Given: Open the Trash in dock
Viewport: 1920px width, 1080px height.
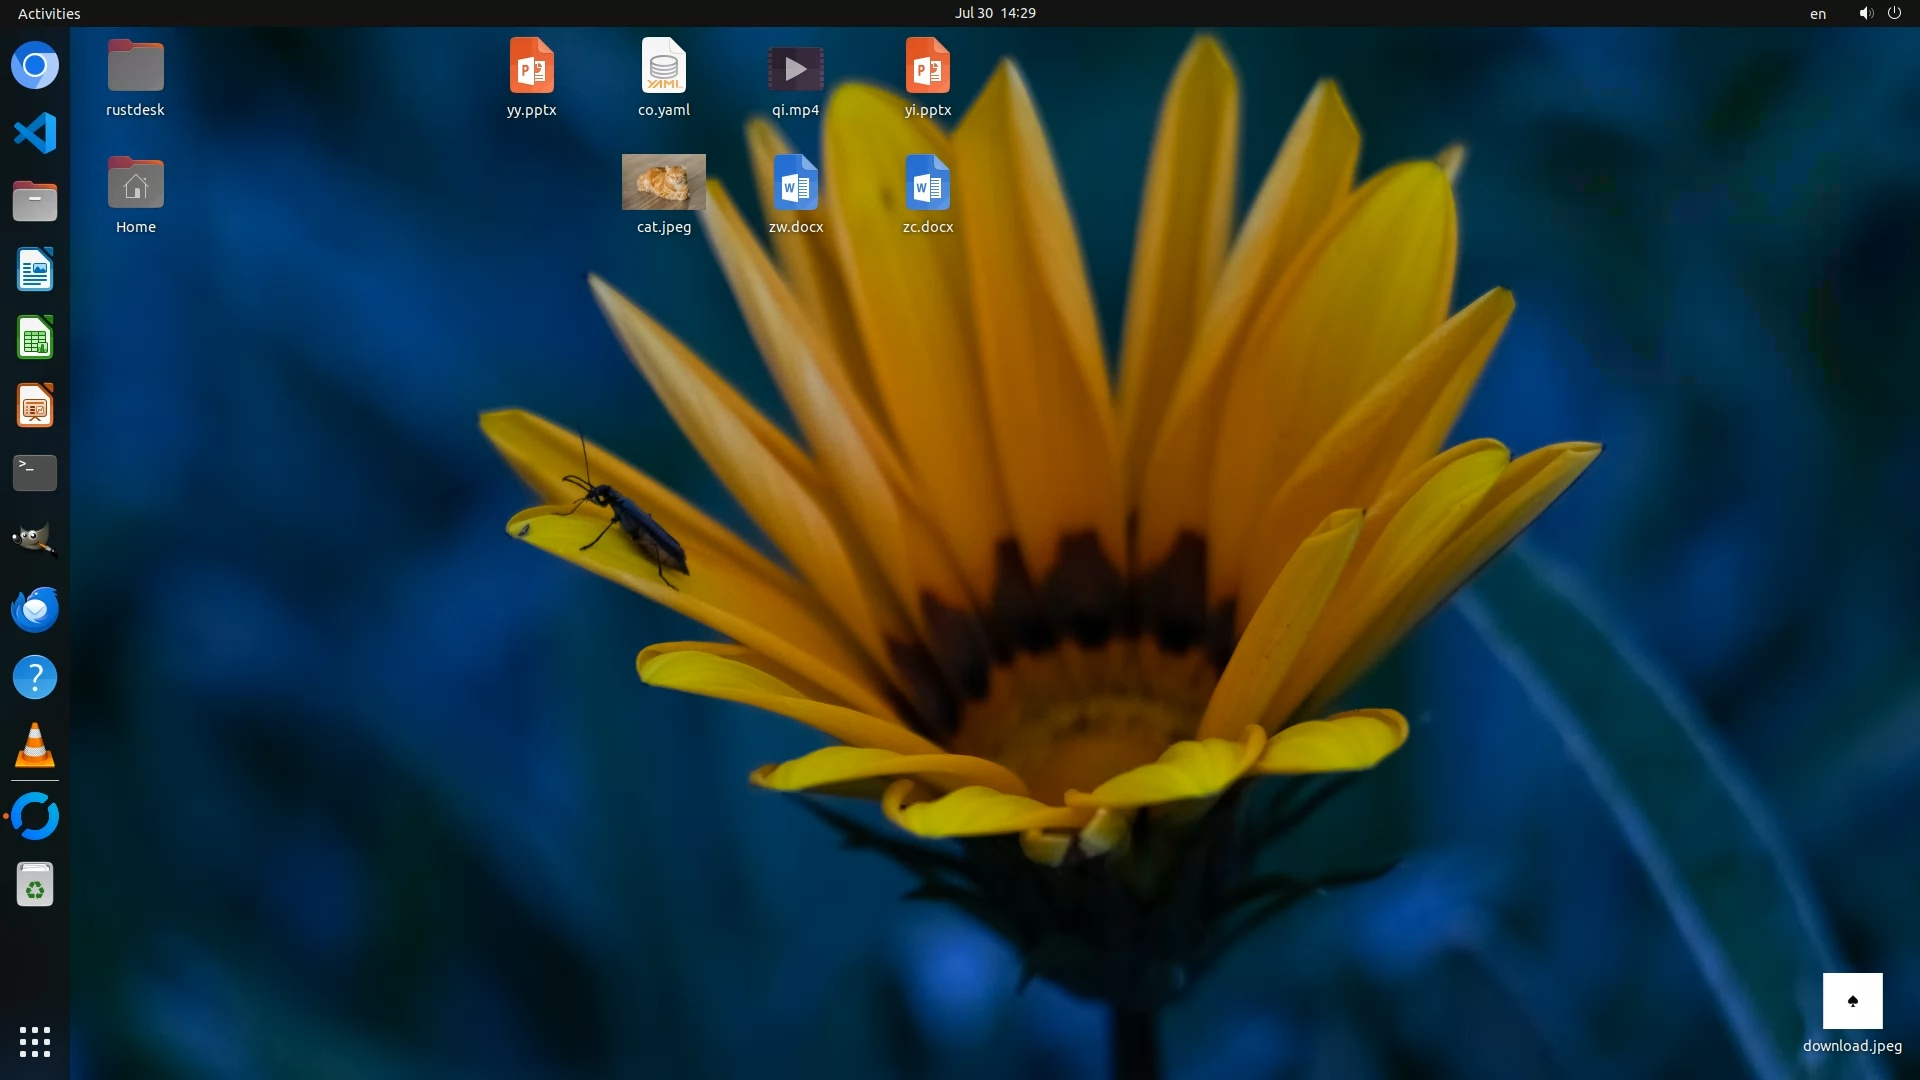Looking at the screenshot, I should [35, 885].
